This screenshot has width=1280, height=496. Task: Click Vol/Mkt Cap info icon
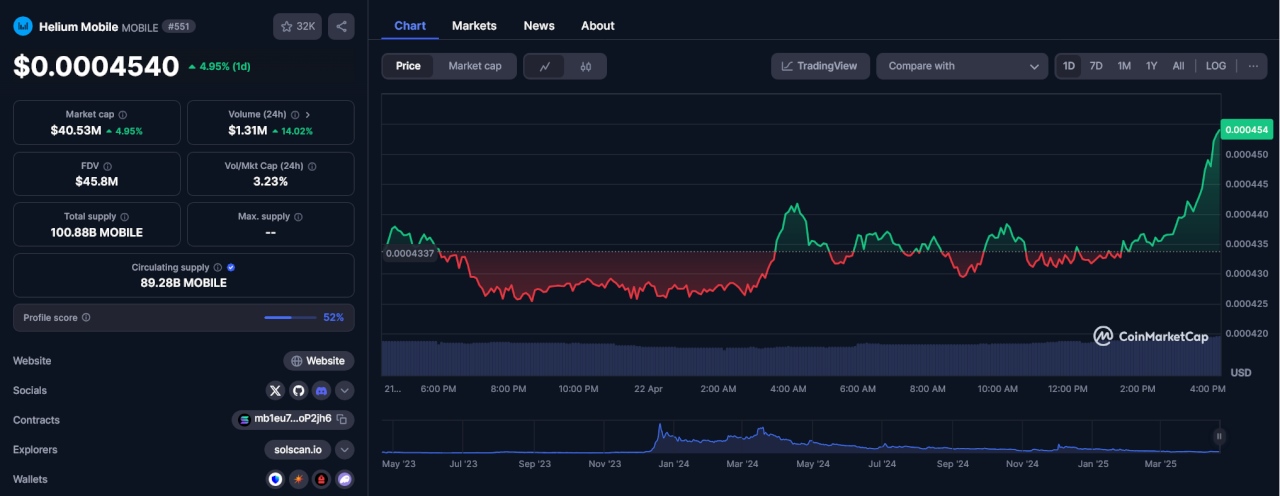(312, 166)
